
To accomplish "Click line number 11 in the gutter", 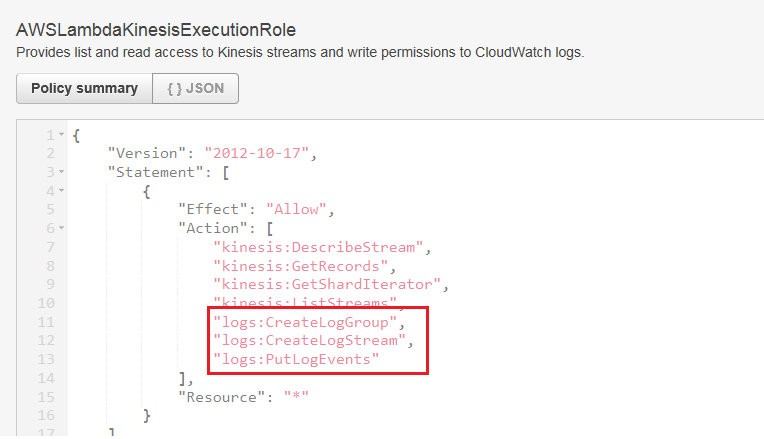I will click(x=46, y=322).
